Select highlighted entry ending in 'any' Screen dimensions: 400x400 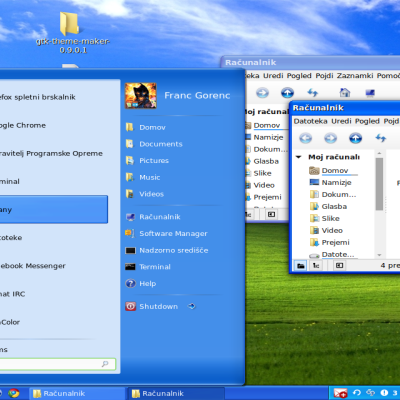point(54,209)
